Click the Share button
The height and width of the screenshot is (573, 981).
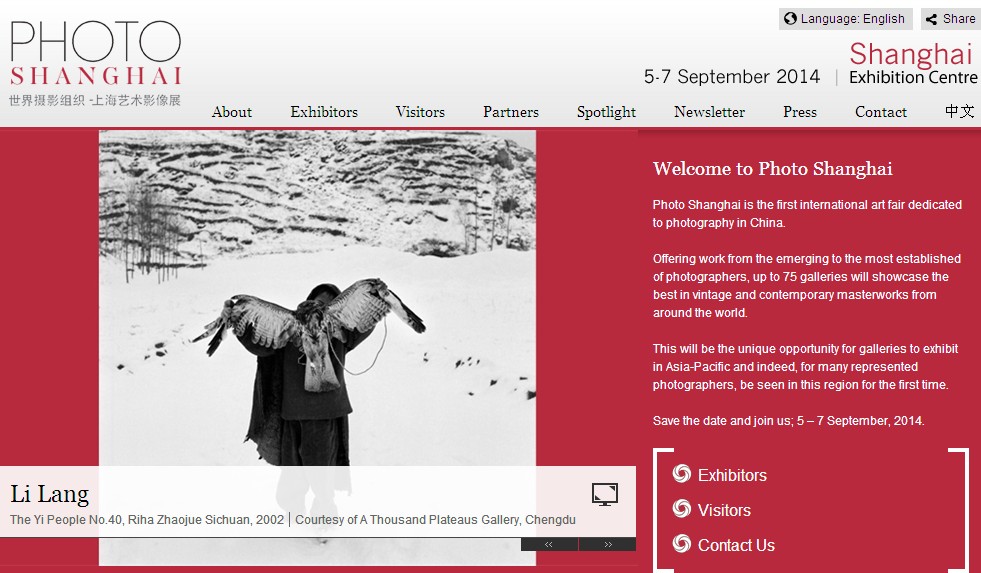pos(950,19)
